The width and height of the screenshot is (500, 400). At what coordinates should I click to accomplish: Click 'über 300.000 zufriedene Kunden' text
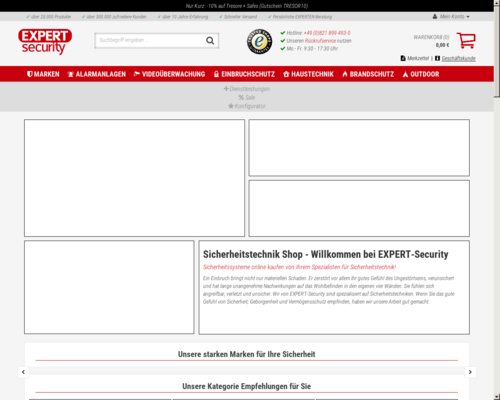coord(116,17)
